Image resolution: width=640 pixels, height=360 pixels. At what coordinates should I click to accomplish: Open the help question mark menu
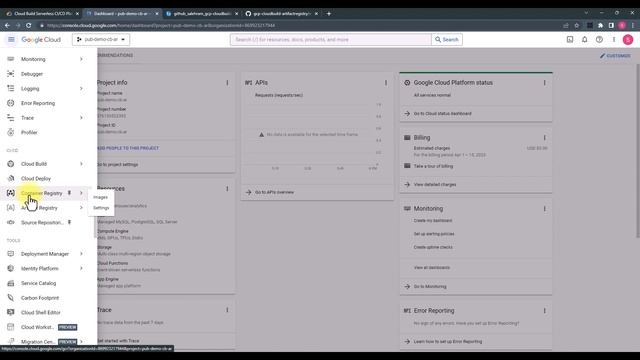[x=599, y=40]
